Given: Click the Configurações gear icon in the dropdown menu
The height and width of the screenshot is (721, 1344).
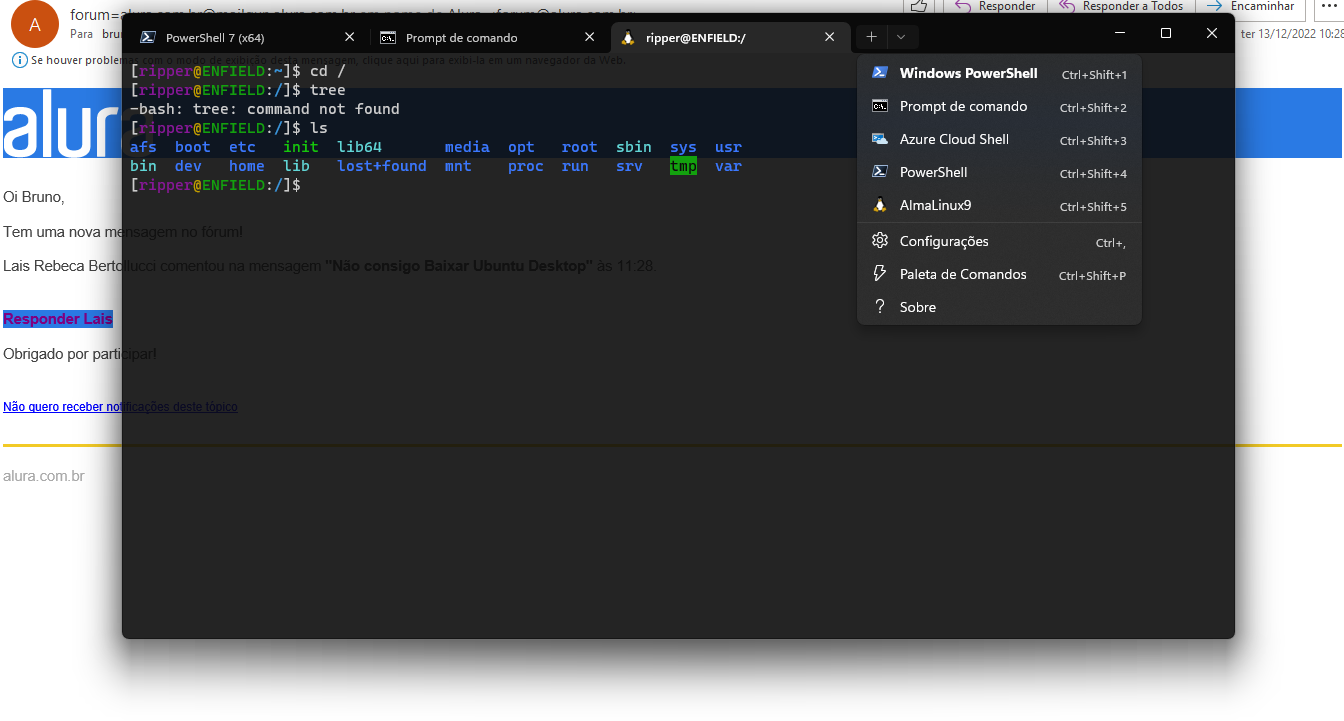Looking at the screenshot, I should pyautogui.click(x=880, y=241).
